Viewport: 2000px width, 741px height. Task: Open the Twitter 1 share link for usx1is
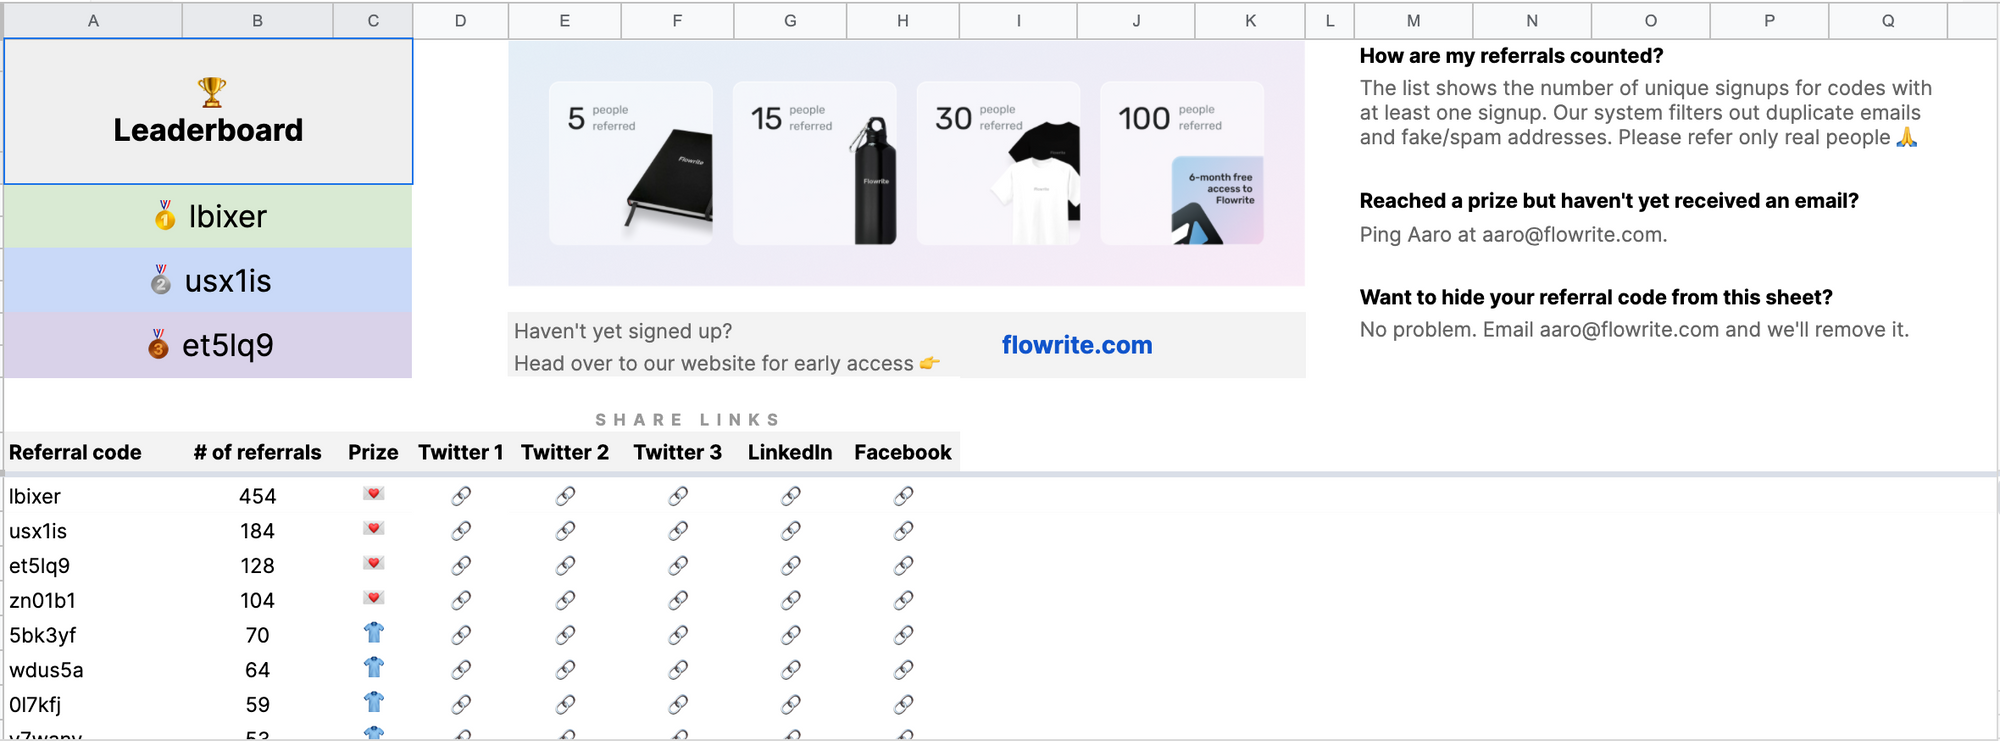click(461, 531)
